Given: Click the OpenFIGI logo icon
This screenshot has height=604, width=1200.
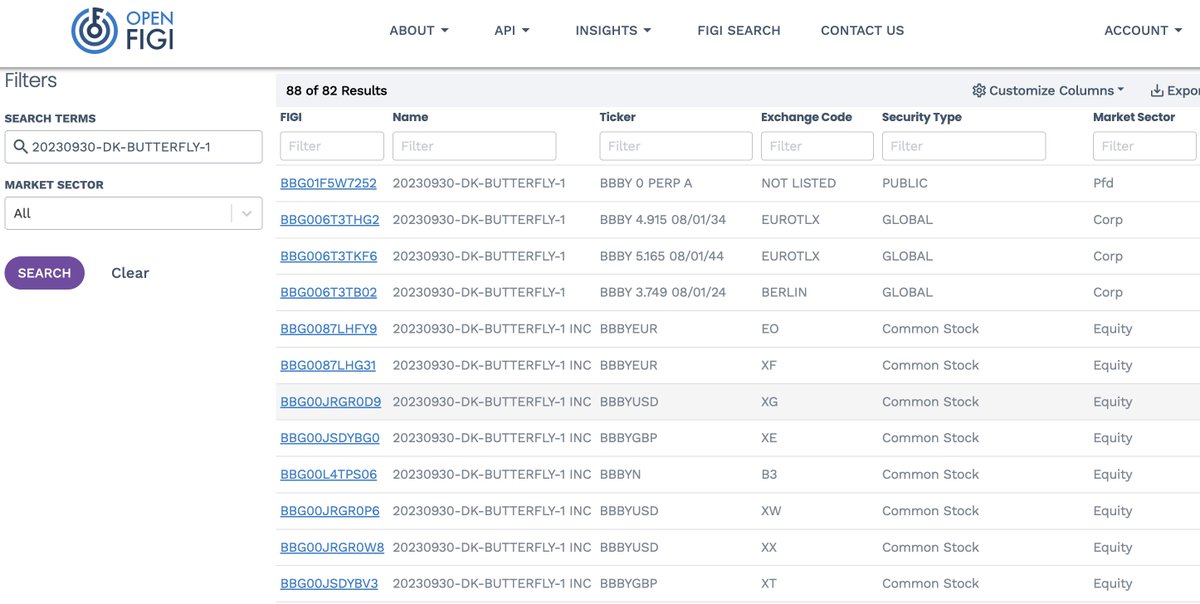Looking at the screenshot, I should 95,30.
